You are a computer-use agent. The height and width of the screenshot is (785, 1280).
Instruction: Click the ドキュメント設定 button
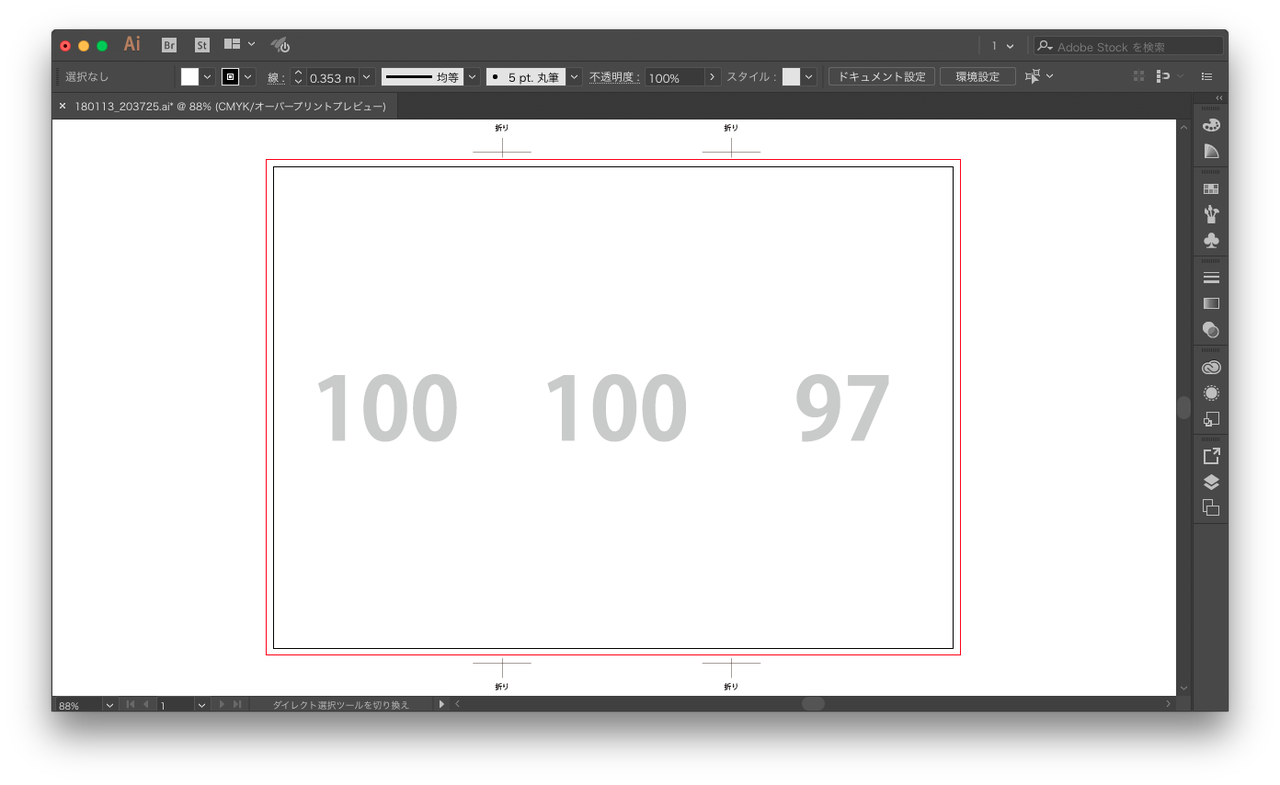880,76
